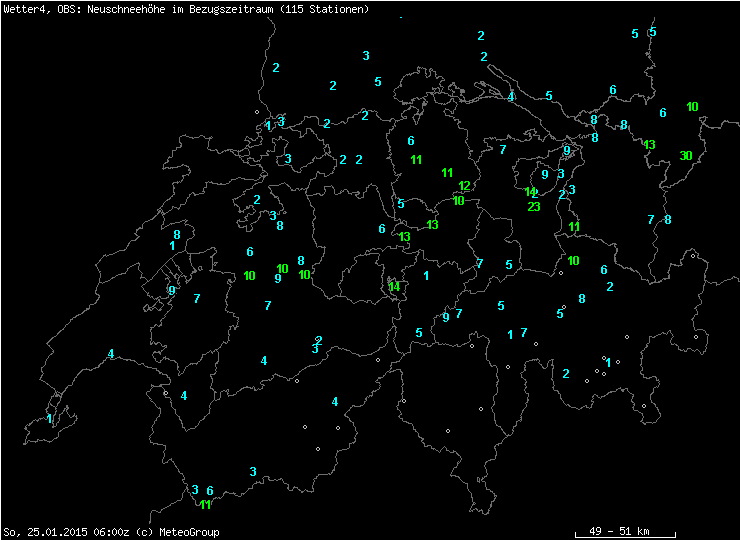Select the green 30 snow depth value

685,155
